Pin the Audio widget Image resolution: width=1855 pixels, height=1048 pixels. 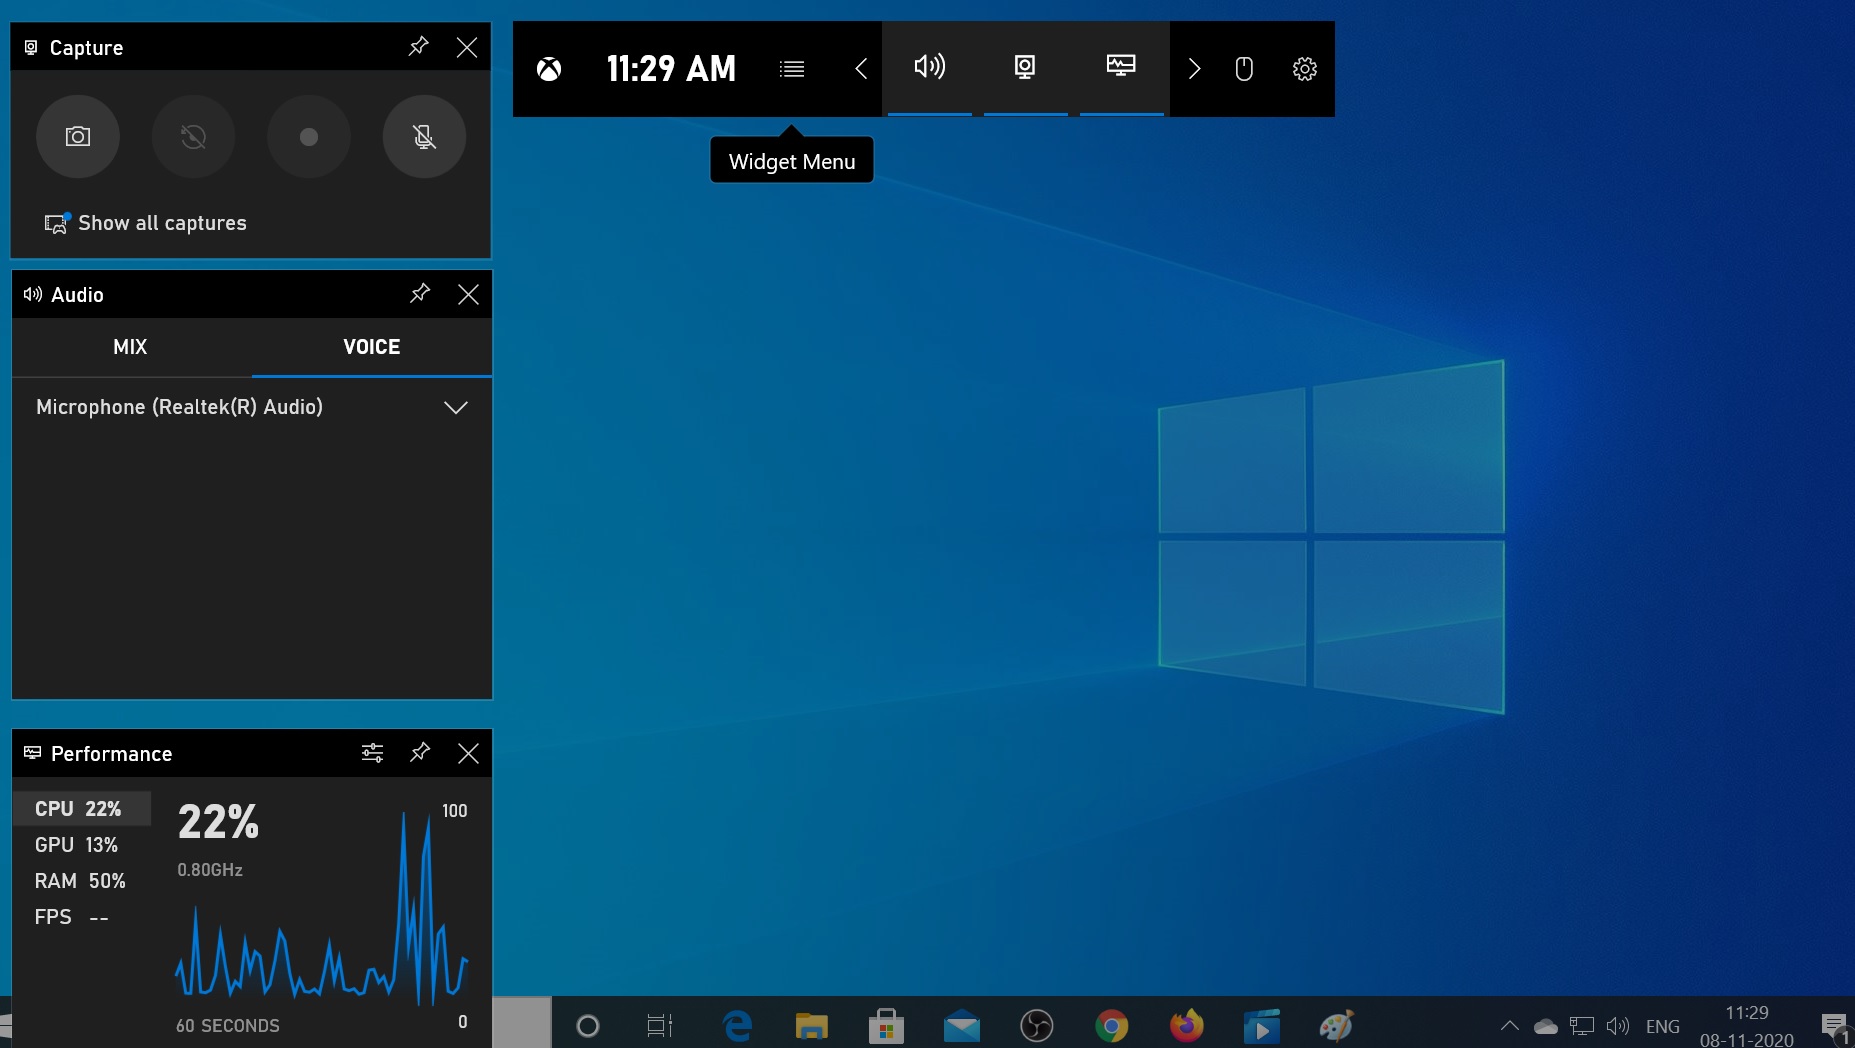pyautogui.click(x=420, y=294)
